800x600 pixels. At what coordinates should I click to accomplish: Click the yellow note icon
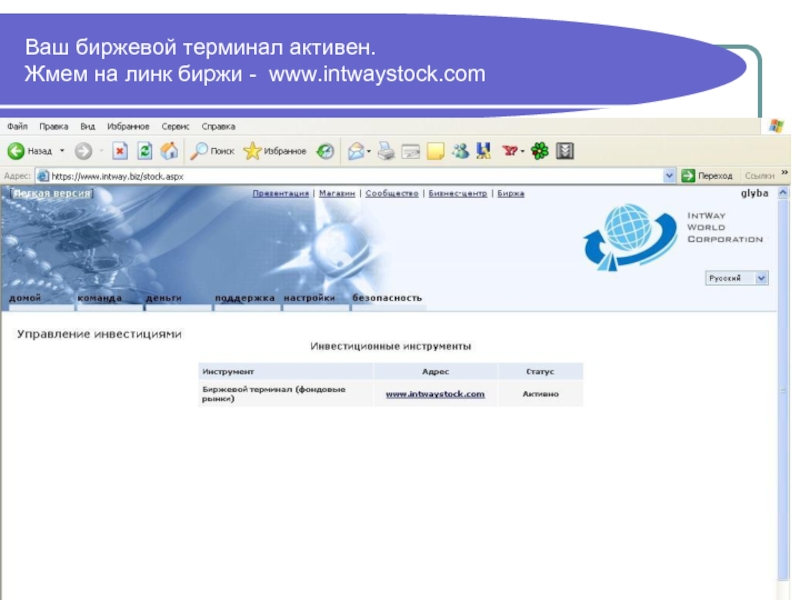point(435,151)
